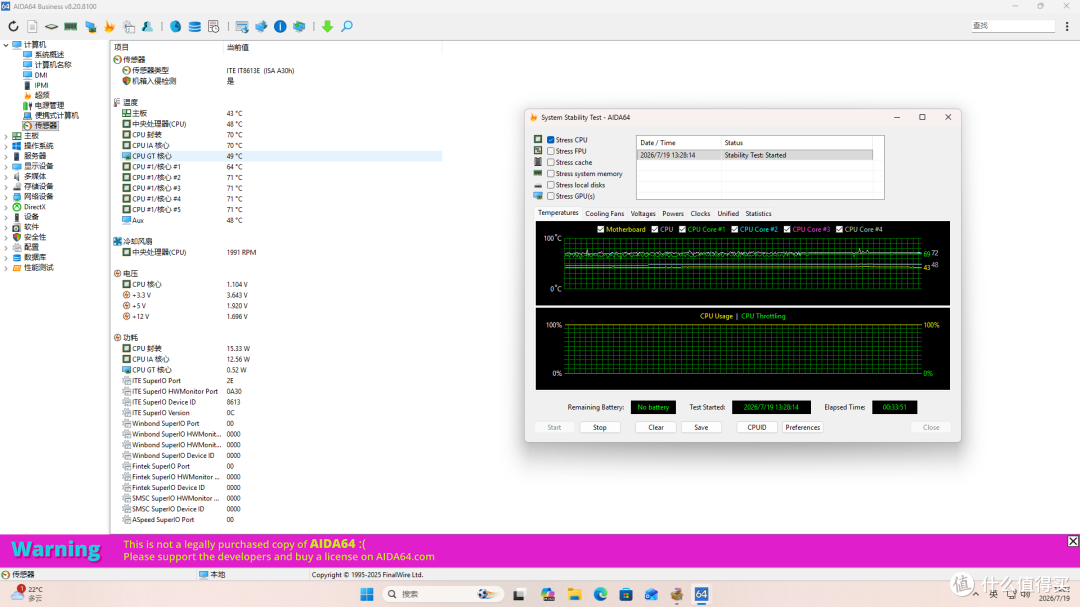The height and width of the screenshot is (607, 1080).
Task: Open the Report page icon in toolbar
Action: tap(32, 26)
